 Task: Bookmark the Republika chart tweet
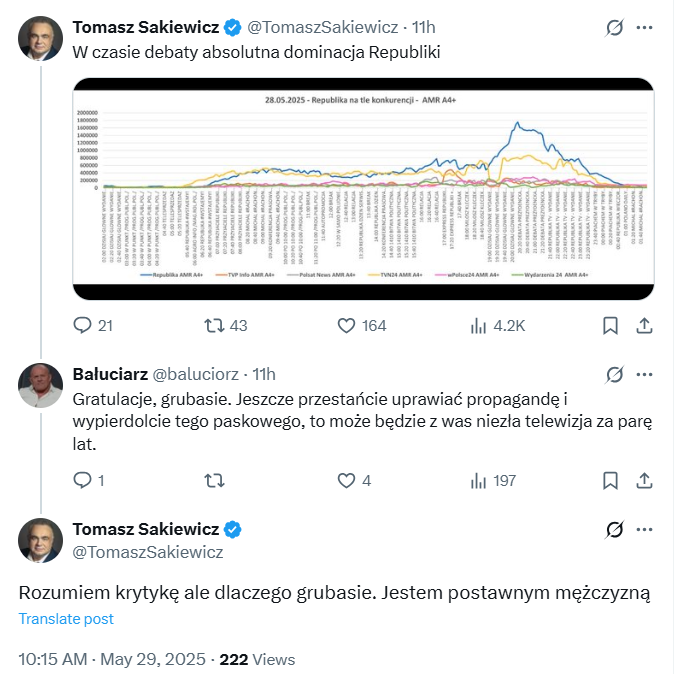coord(610,325)
